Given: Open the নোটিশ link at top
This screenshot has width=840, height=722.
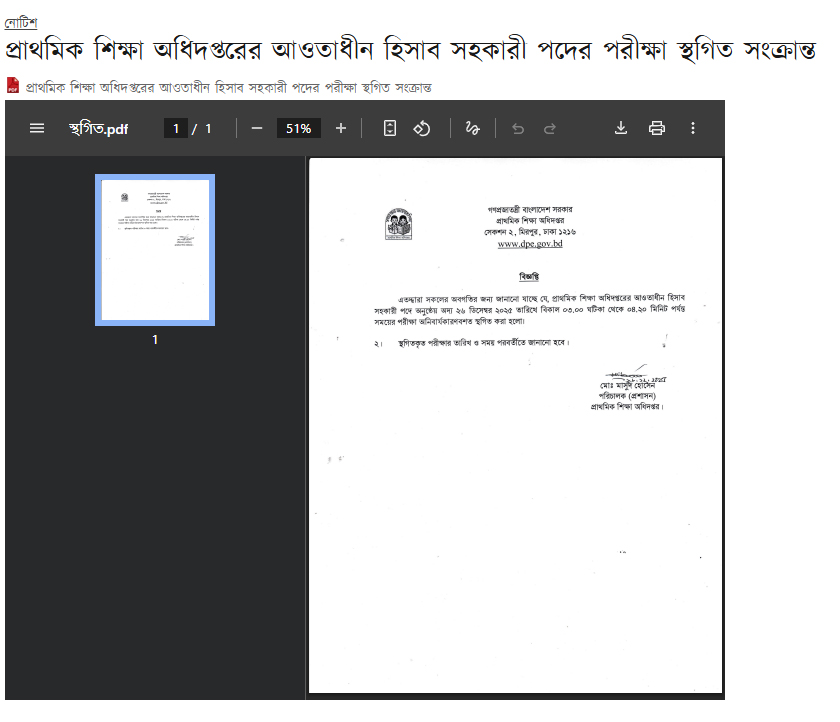Looking at the screenshot, I should coord(20,23).
